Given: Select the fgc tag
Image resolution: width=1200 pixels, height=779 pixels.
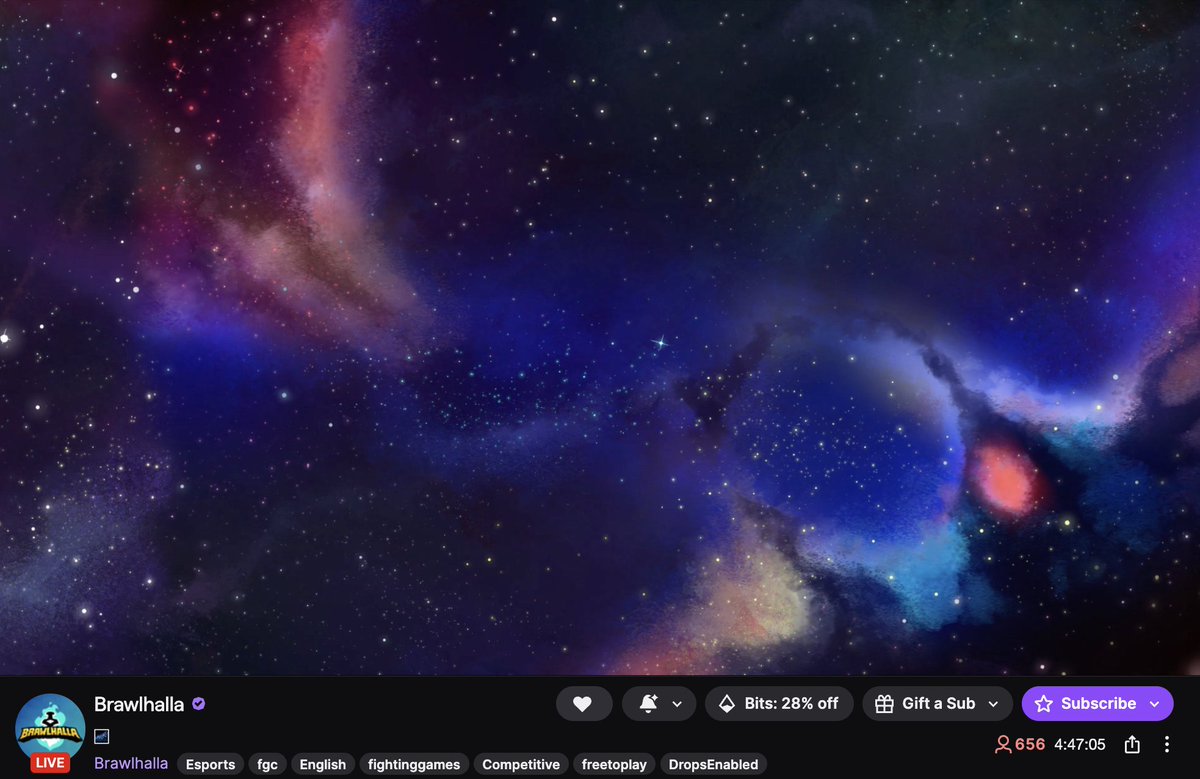Looking at the screenshot, I should point(267,765).
